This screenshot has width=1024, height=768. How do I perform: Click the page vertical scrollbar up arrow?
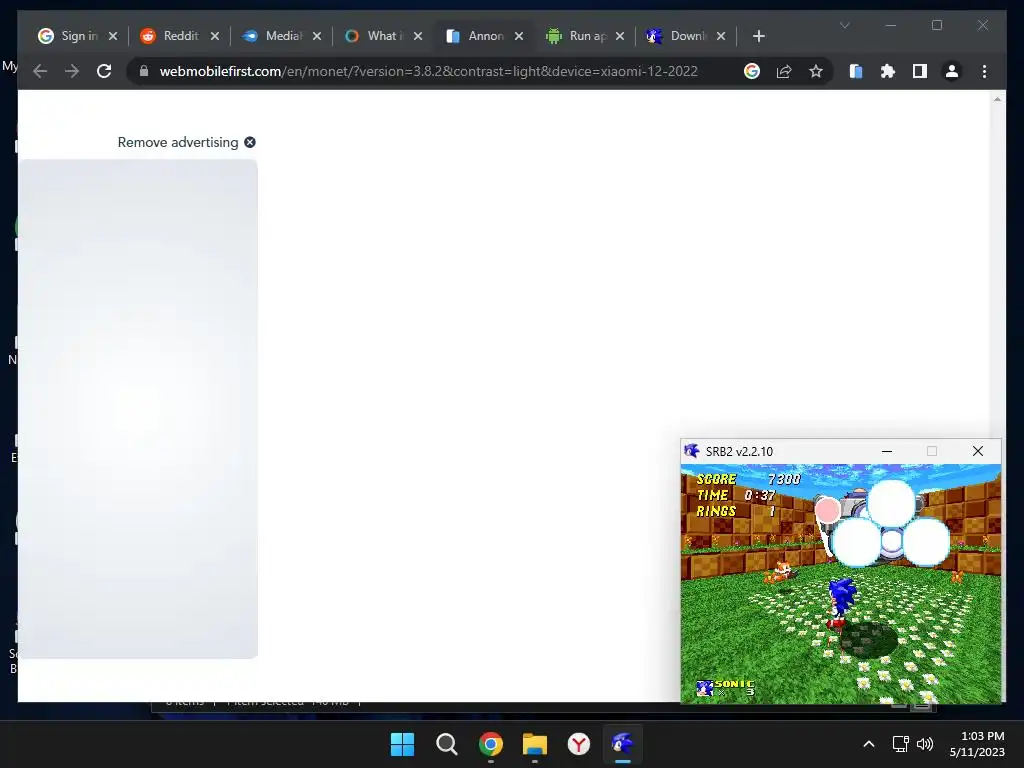click(997, 99)
